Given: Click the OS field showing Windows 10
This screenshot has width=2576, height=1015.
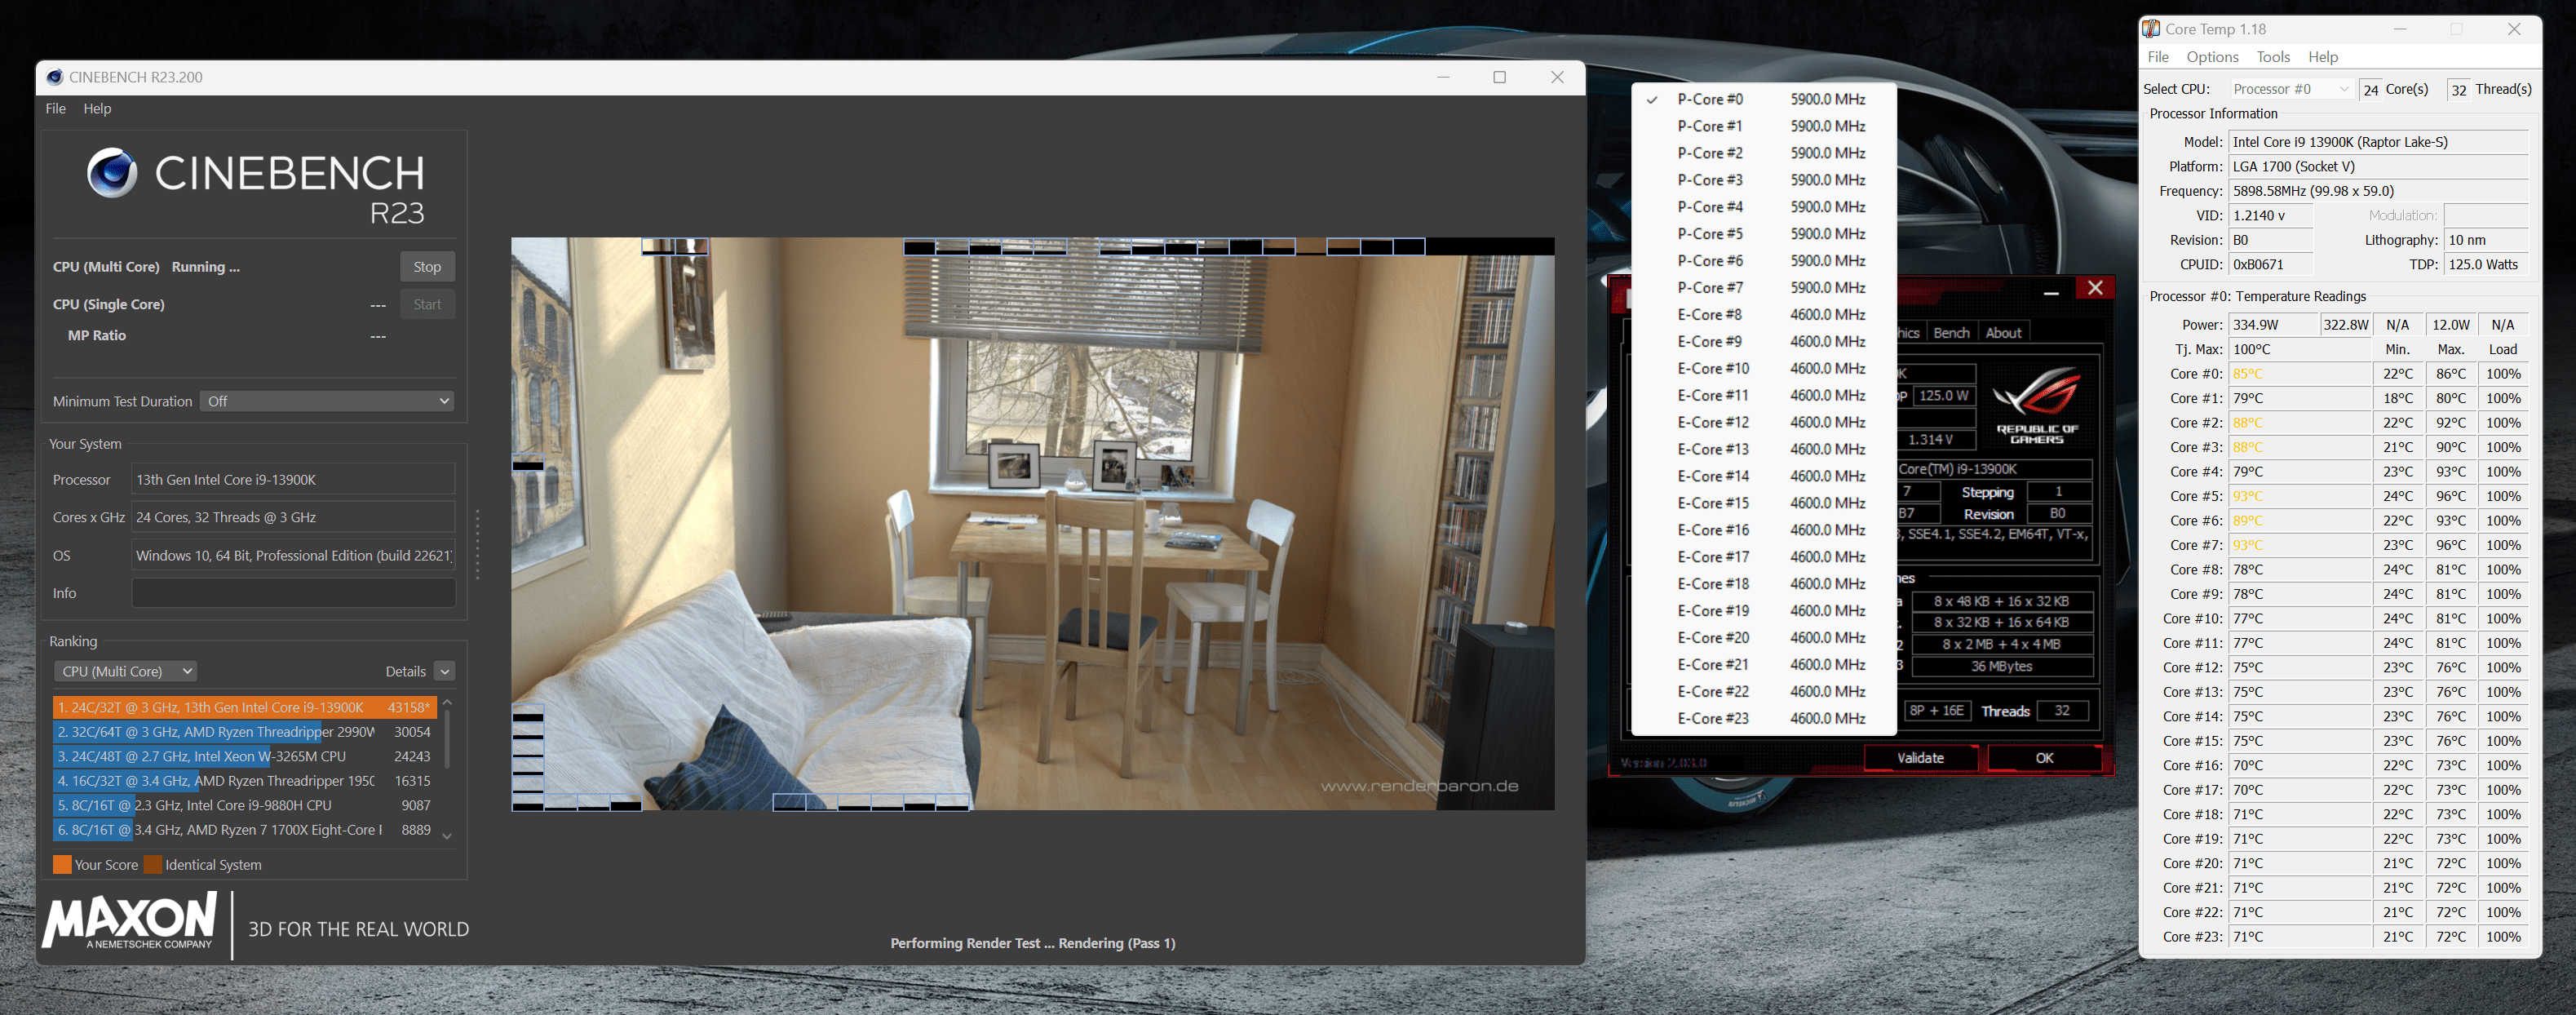Looking at the screenshot, I should [293, 555].
